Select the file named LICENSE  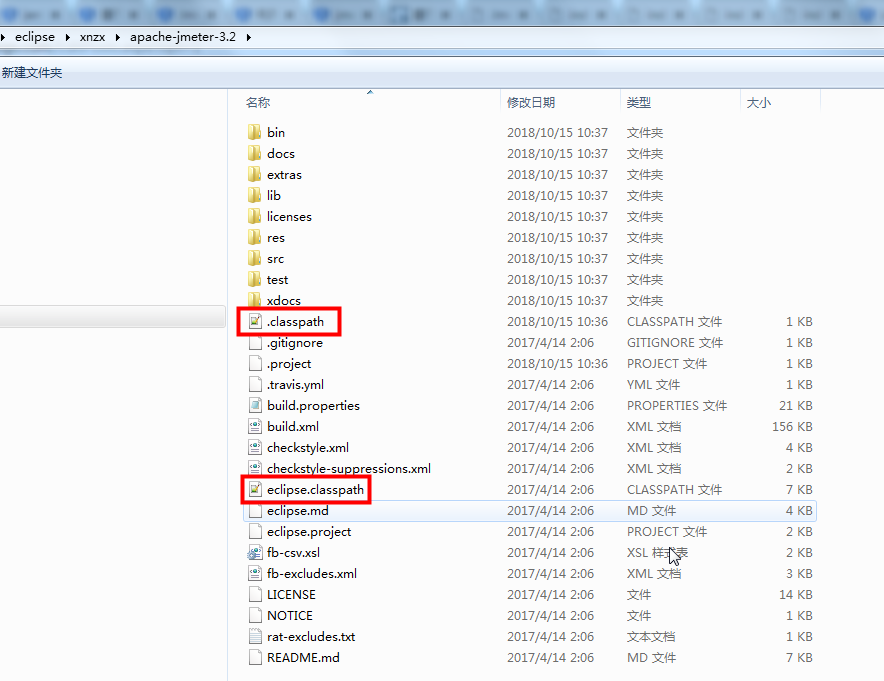[291, 595]
